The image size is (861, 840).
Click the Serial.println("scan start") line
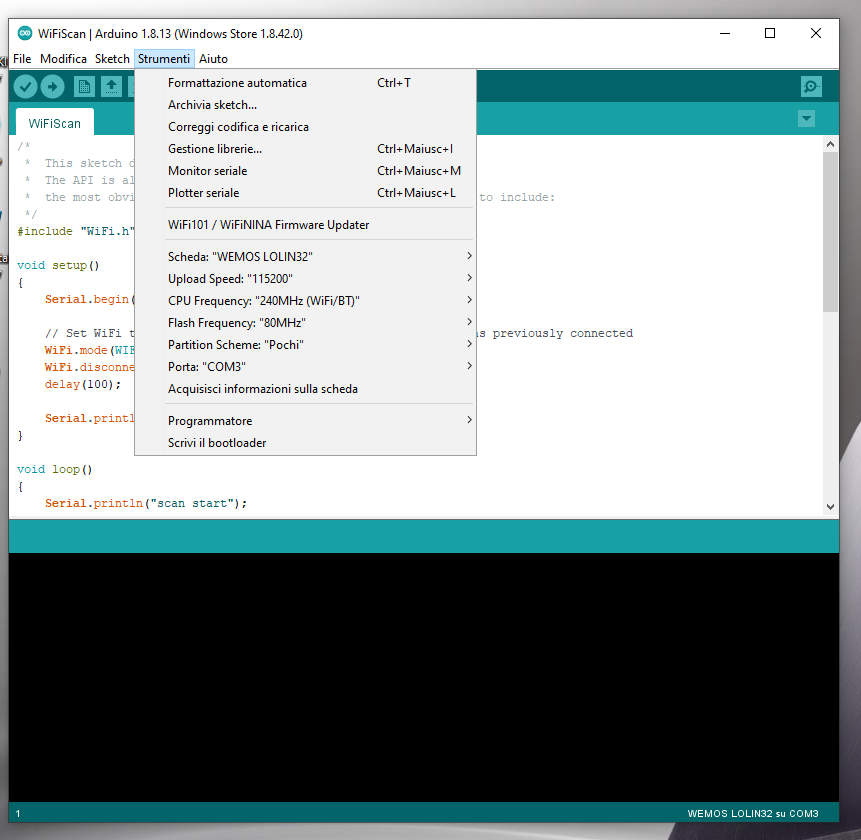[146, 503]
